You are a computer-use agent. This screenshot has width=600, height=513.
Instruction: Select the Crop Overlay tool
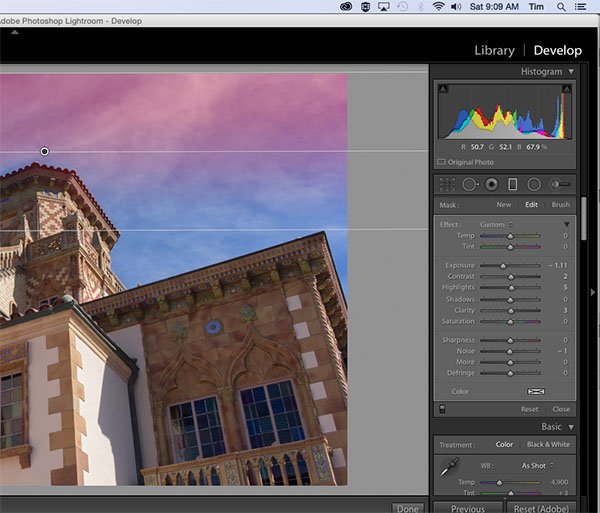[x=447, y=184]
